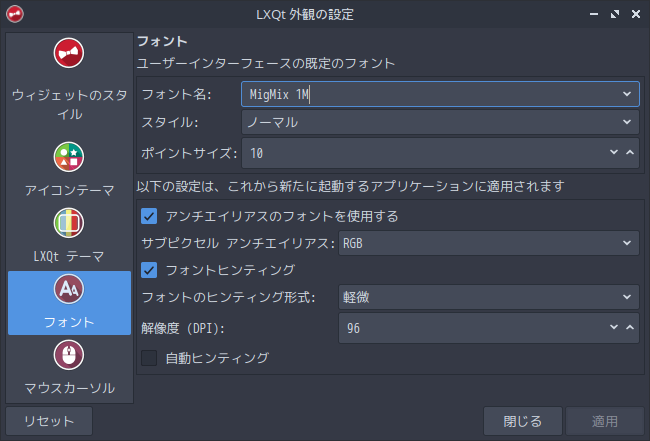Select the アイコンテーマ colorful shapes icon

pos(69,157)
